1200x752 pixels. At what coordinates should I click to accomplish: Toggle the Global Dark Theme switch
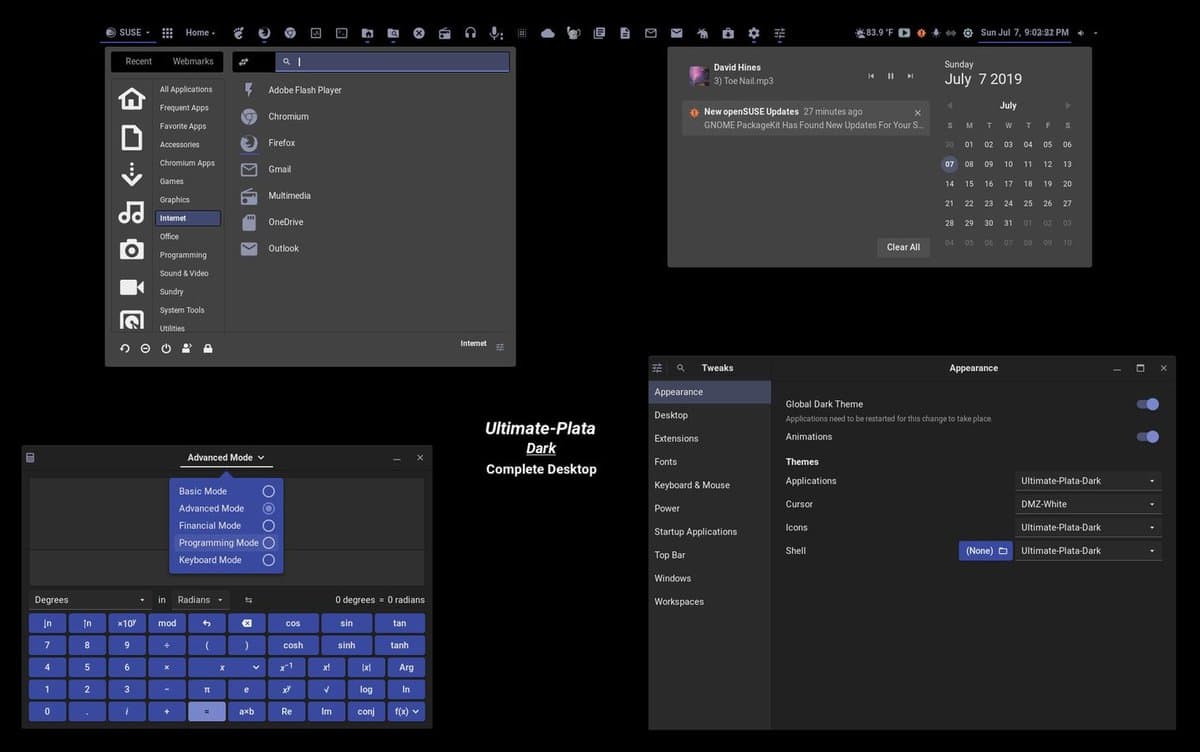point(1148,404)
